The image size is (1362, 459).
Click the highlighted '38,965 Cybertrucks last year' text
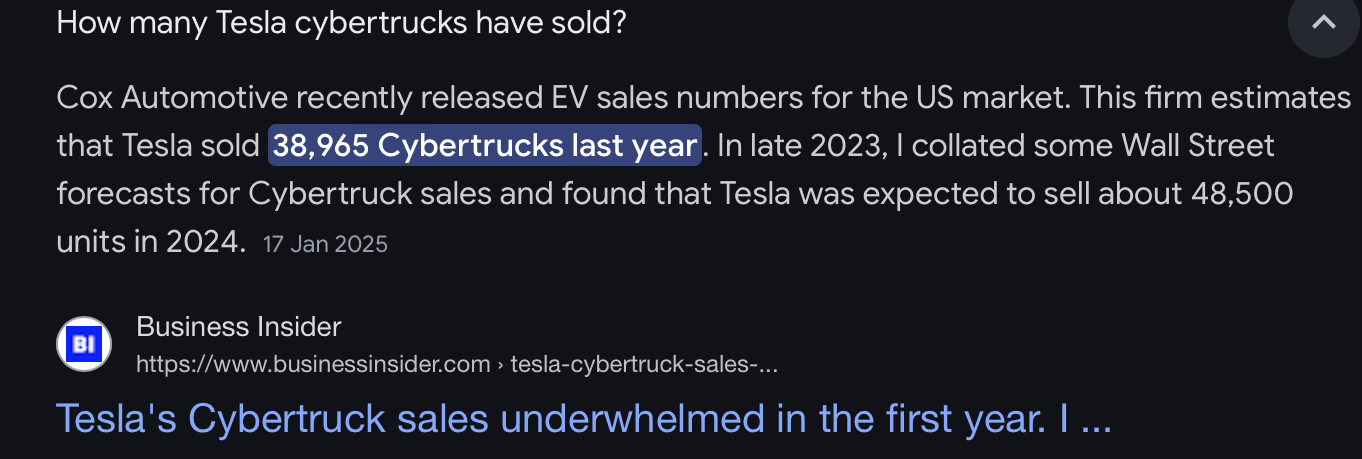pos(484,146)
